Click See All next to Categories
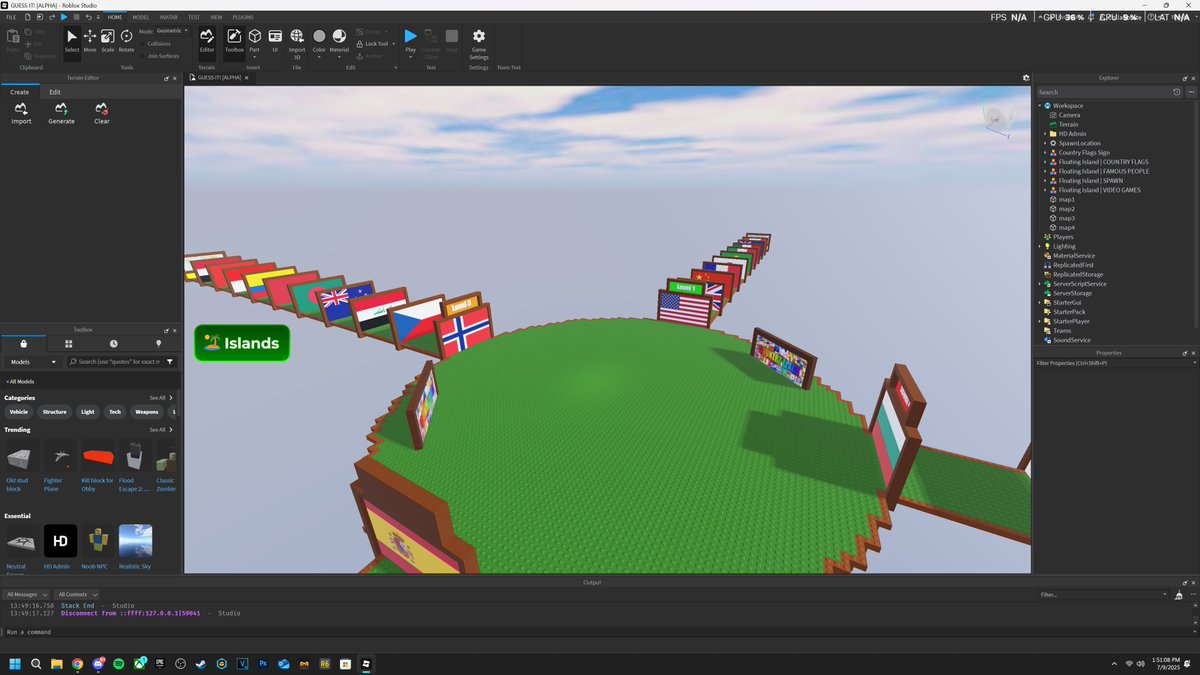 [x=161, y=398]
